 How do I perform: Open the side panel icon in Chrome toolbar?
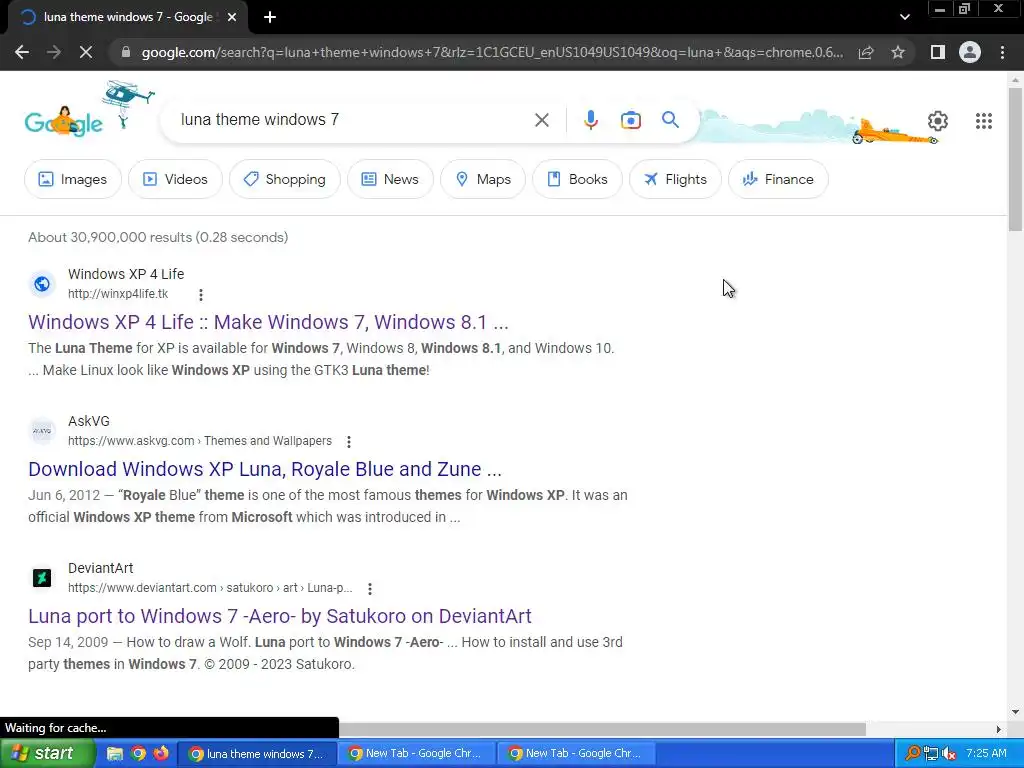click(x=938, y=52)
